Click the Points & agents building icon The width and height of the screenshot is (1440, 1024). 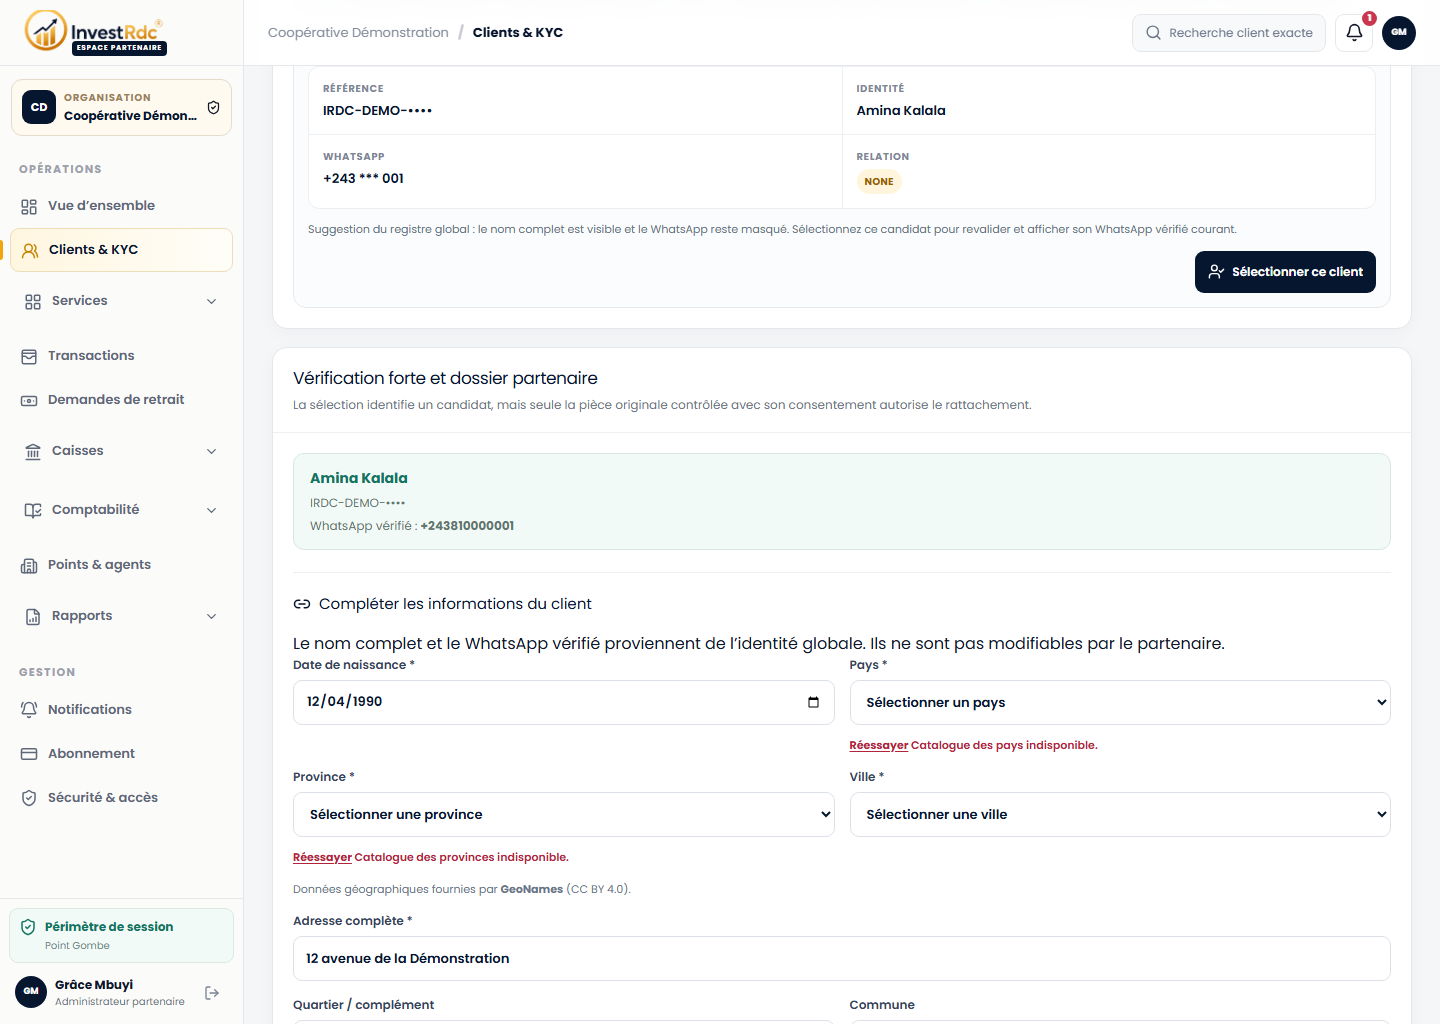tap(29, 565)
